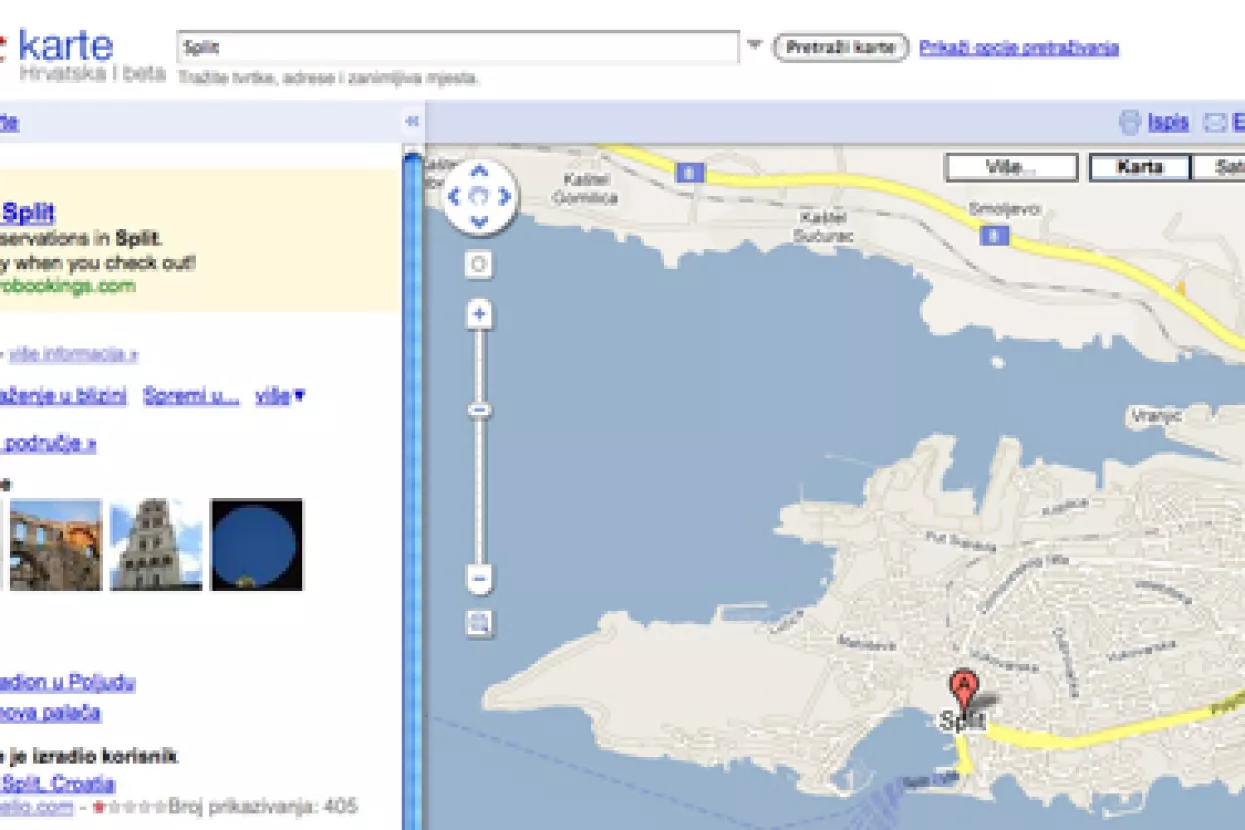
Task: Click the Split city label on map
Action: [962, 720]
